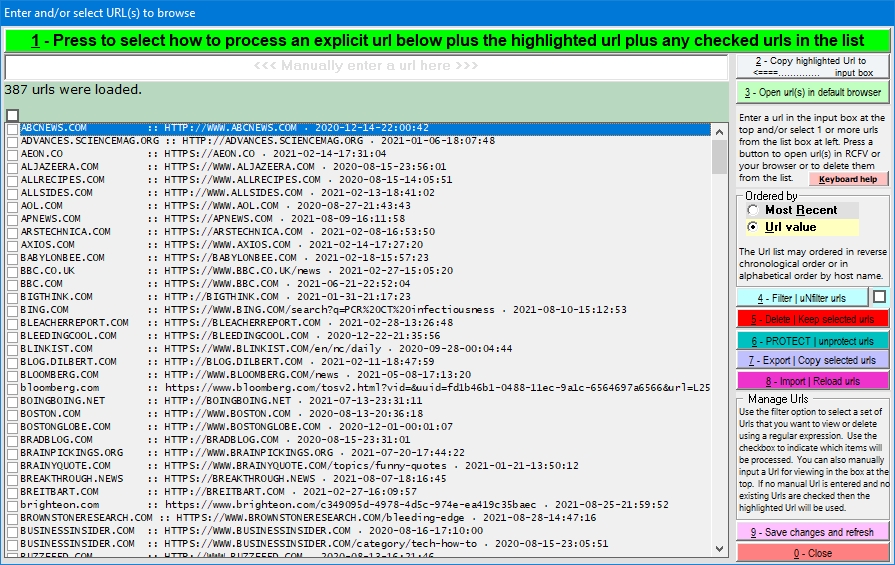Select the BOSTON.COM list row
This screenshot has width=895, height=565.
pos(365,414)
